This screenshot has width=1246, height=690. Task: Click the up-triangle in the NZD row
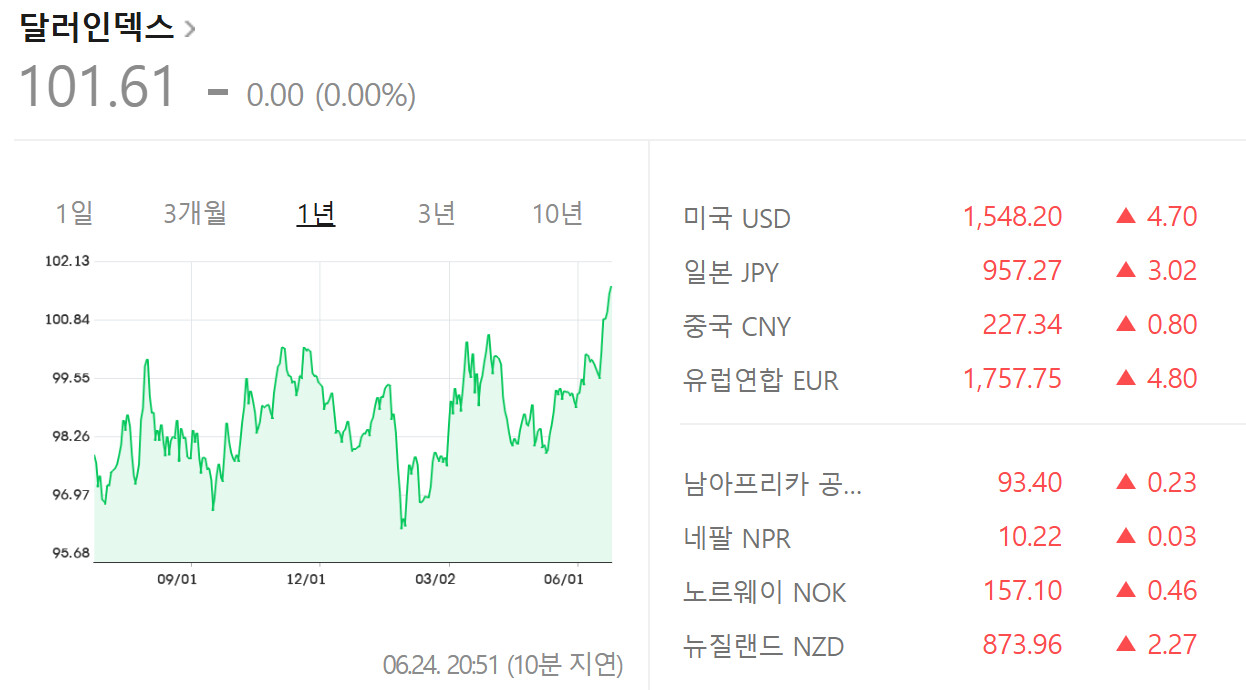coord(1126,644)
